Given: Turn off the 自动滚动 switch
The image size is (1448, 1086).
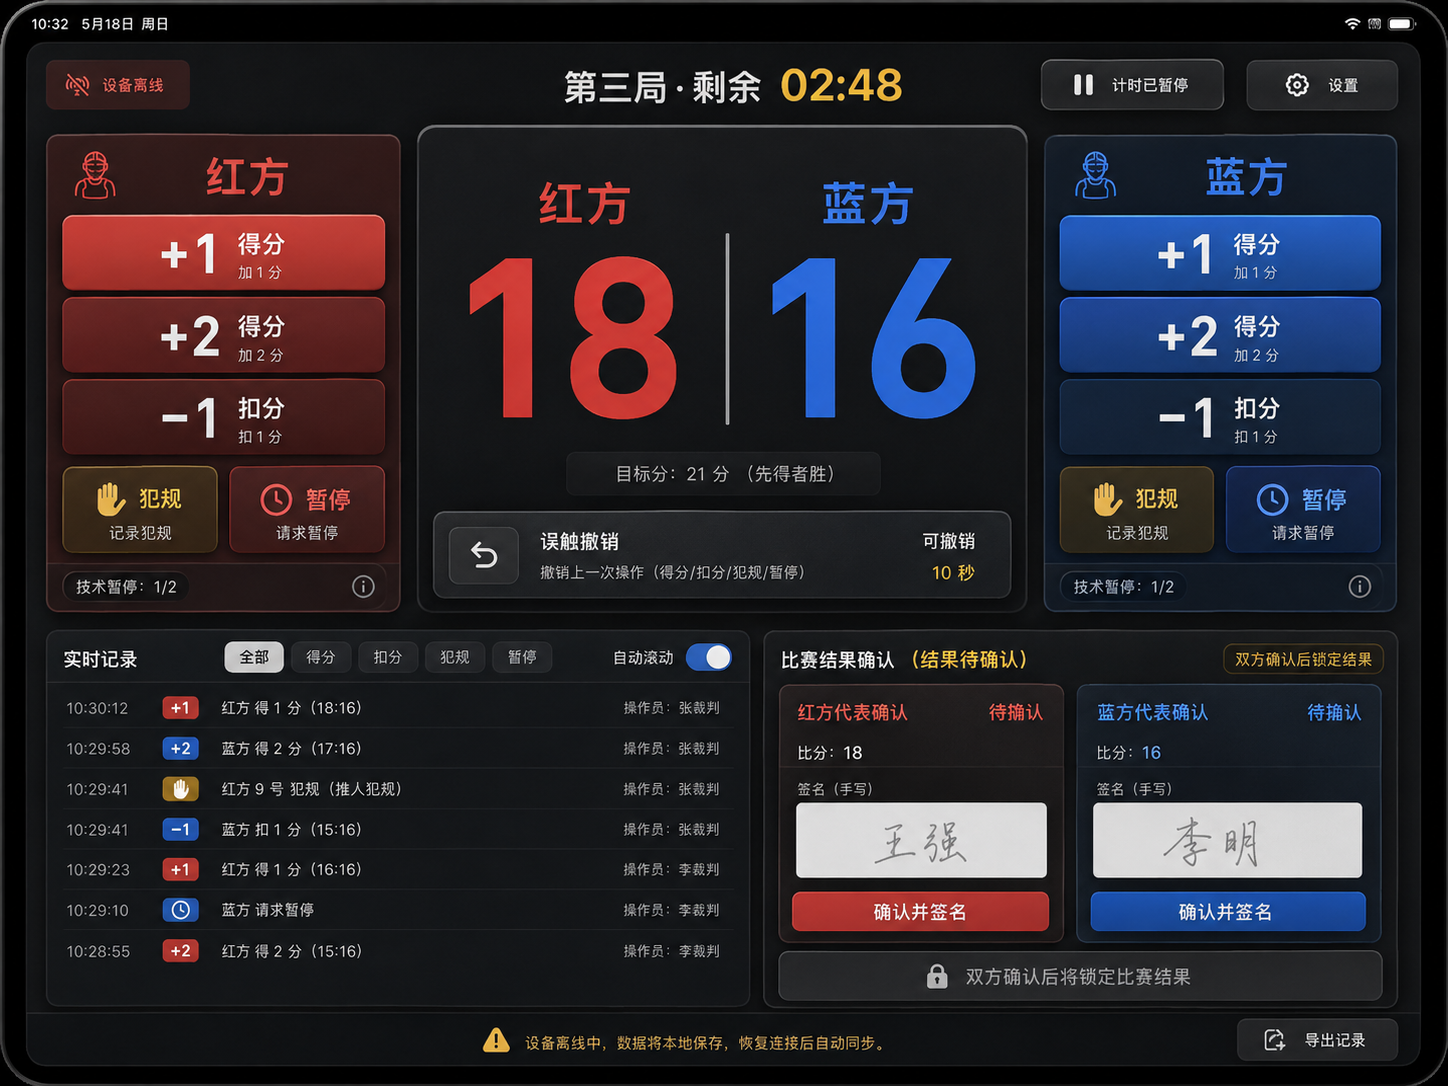Looking at the screenshot, I should [709, 657].
